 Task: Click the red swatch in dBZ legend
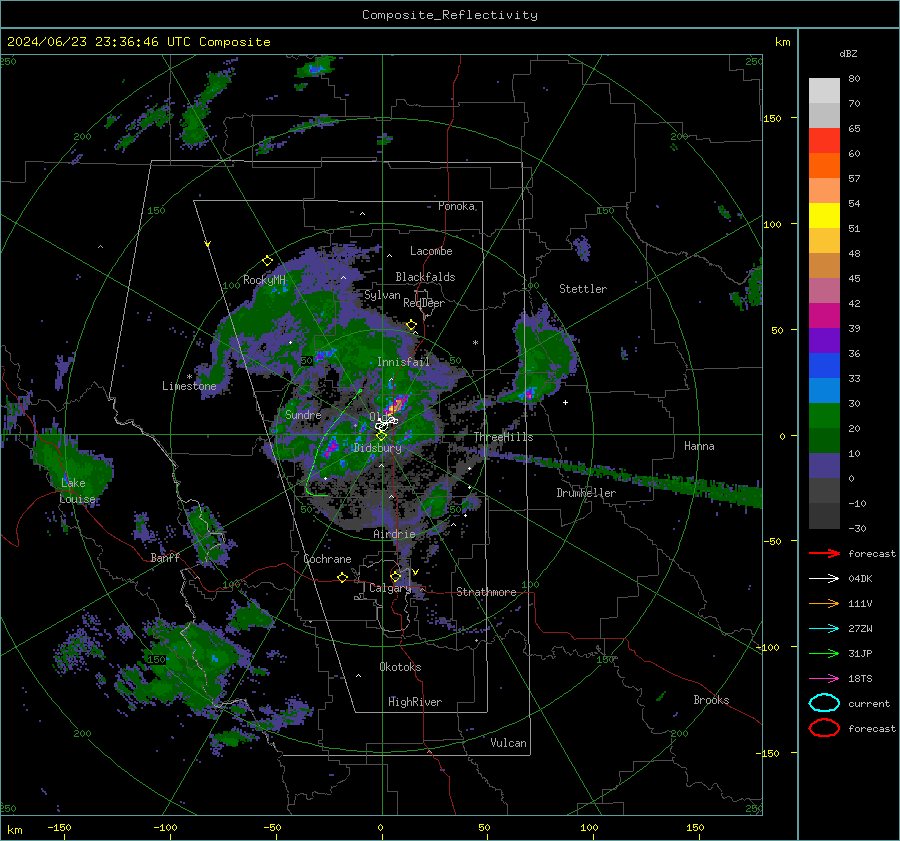tap(824, 140)
